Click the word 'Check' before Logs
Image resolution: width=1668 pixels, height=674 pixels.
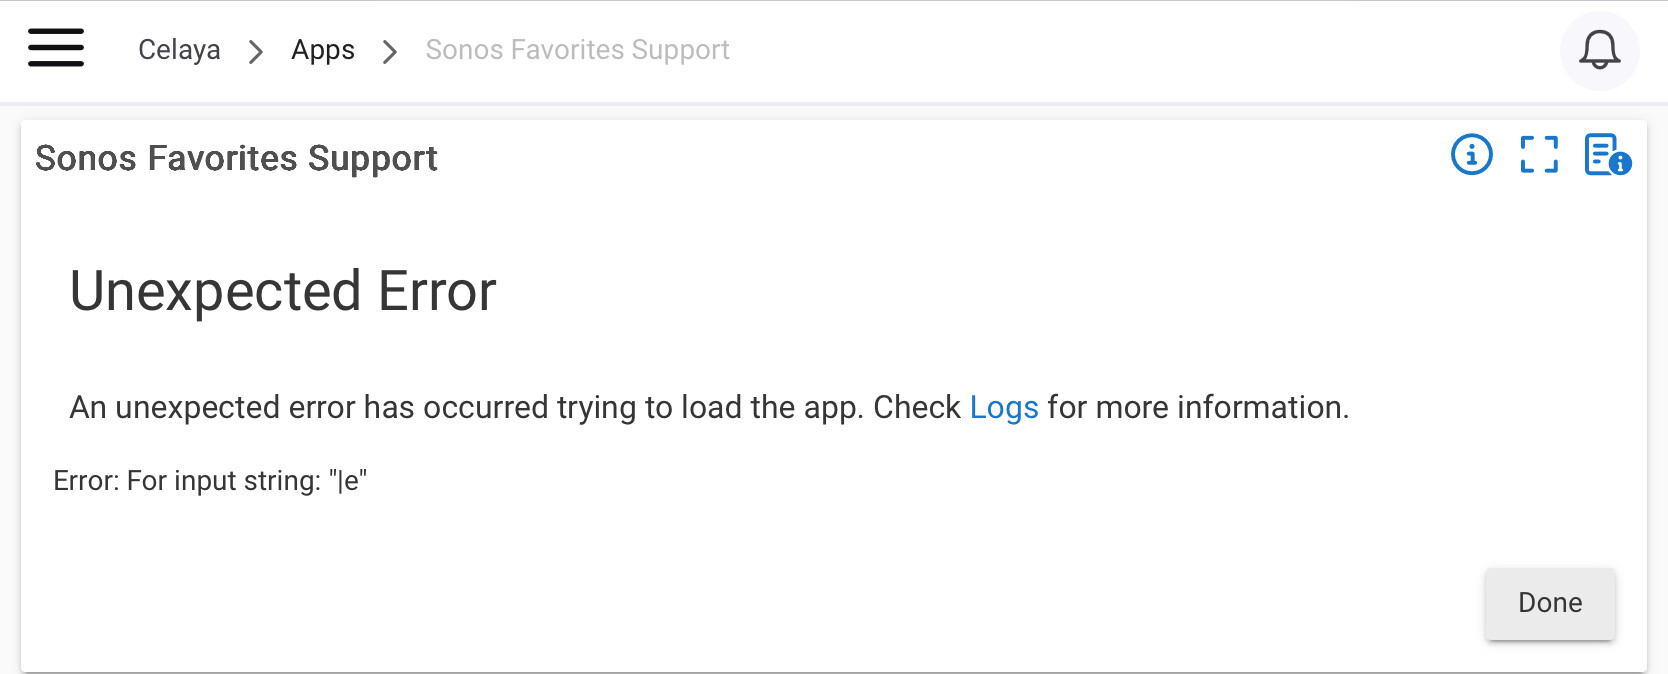point(916,408)
